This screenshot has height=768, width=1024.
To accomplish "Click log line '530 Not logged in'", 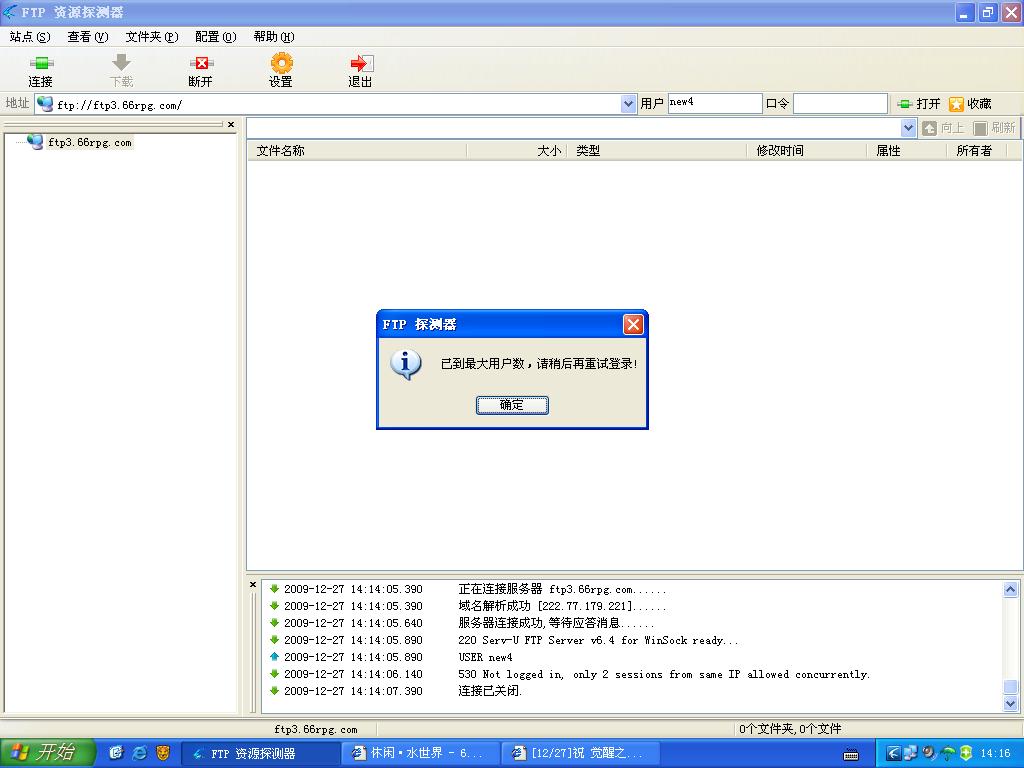I will click(x=664, y=674).
